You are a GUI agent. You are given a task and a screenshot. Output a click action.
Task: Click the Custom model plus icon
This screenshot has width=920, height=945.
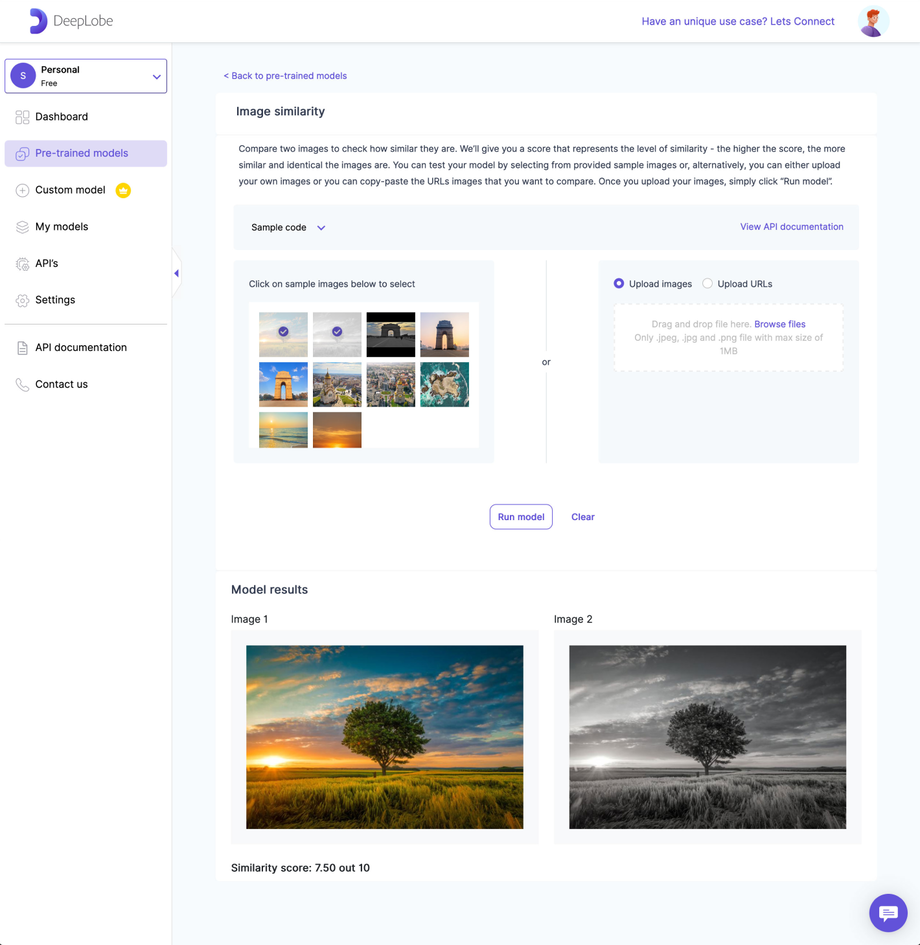pyautogui.click(x=22, y=190)
